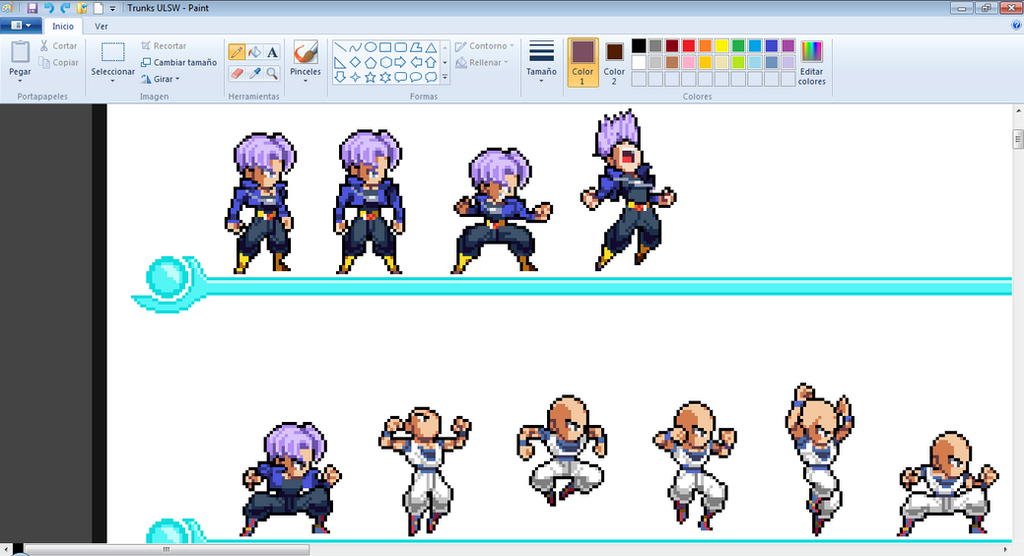The width and height of the screenshot is (1024, 556).
Task: Click Cambiar tamaño resize button
Action: (179, 63)
